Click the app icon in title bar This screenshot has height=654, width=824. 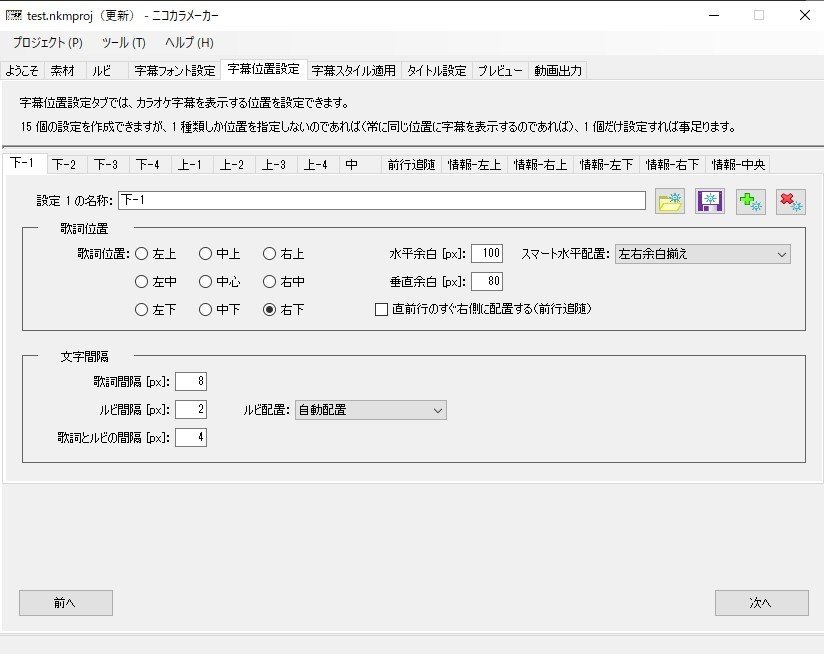[x=13, y=15]
